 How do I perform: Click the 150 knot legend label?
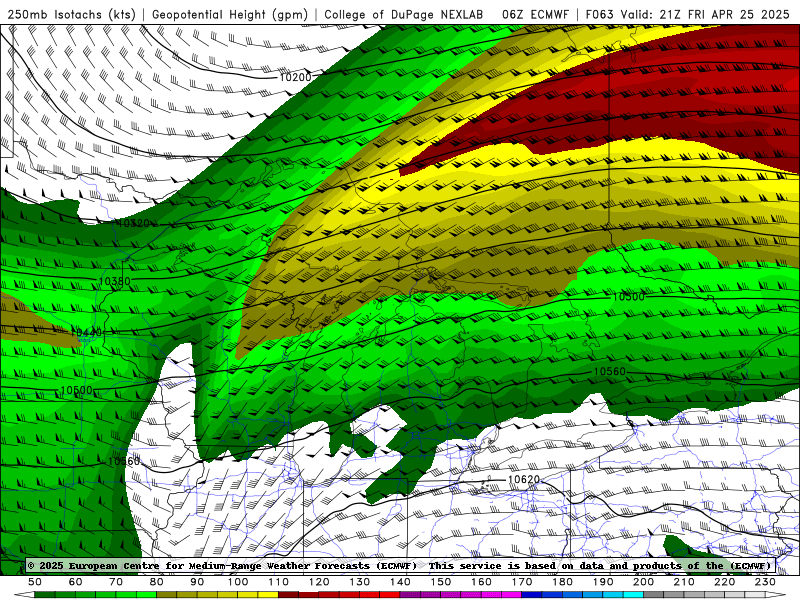[x=441, y=582]
